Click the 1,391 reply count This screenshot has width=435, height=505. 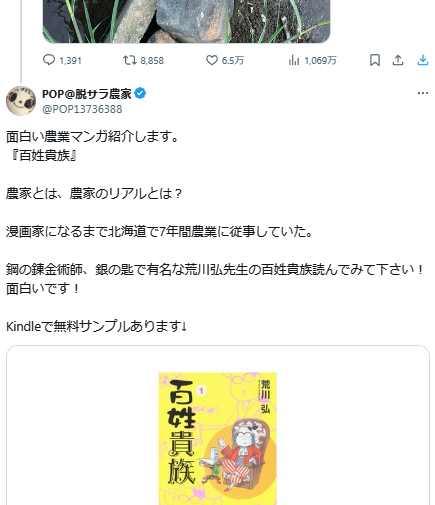point(70,61)
